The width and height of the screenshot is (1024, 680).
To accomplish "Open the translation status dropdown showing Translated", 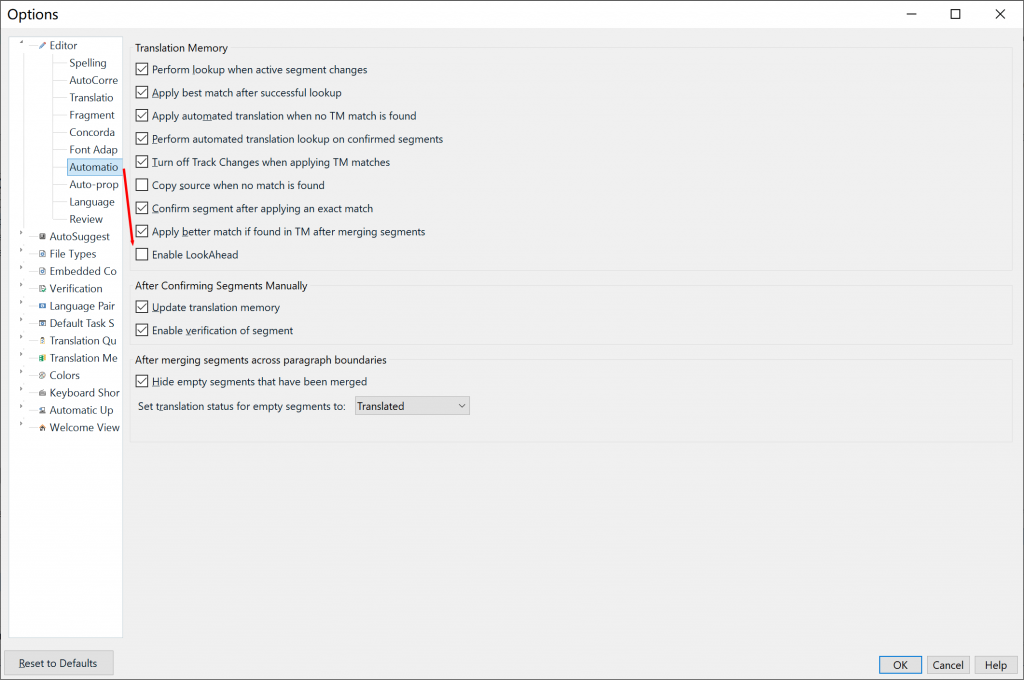I will (412, 406).
